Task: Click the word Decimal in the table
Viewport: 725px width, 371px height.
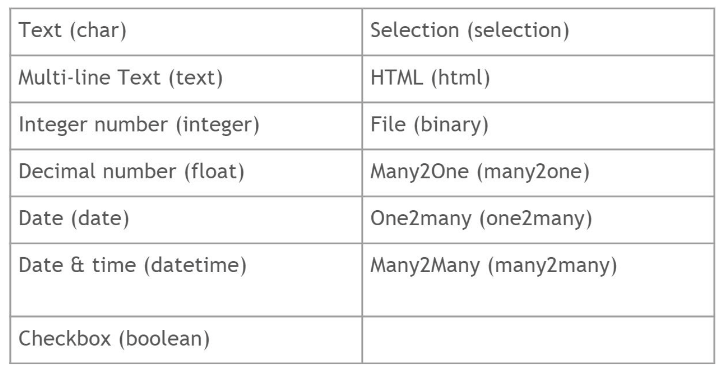Action: (x=56, y=171)
